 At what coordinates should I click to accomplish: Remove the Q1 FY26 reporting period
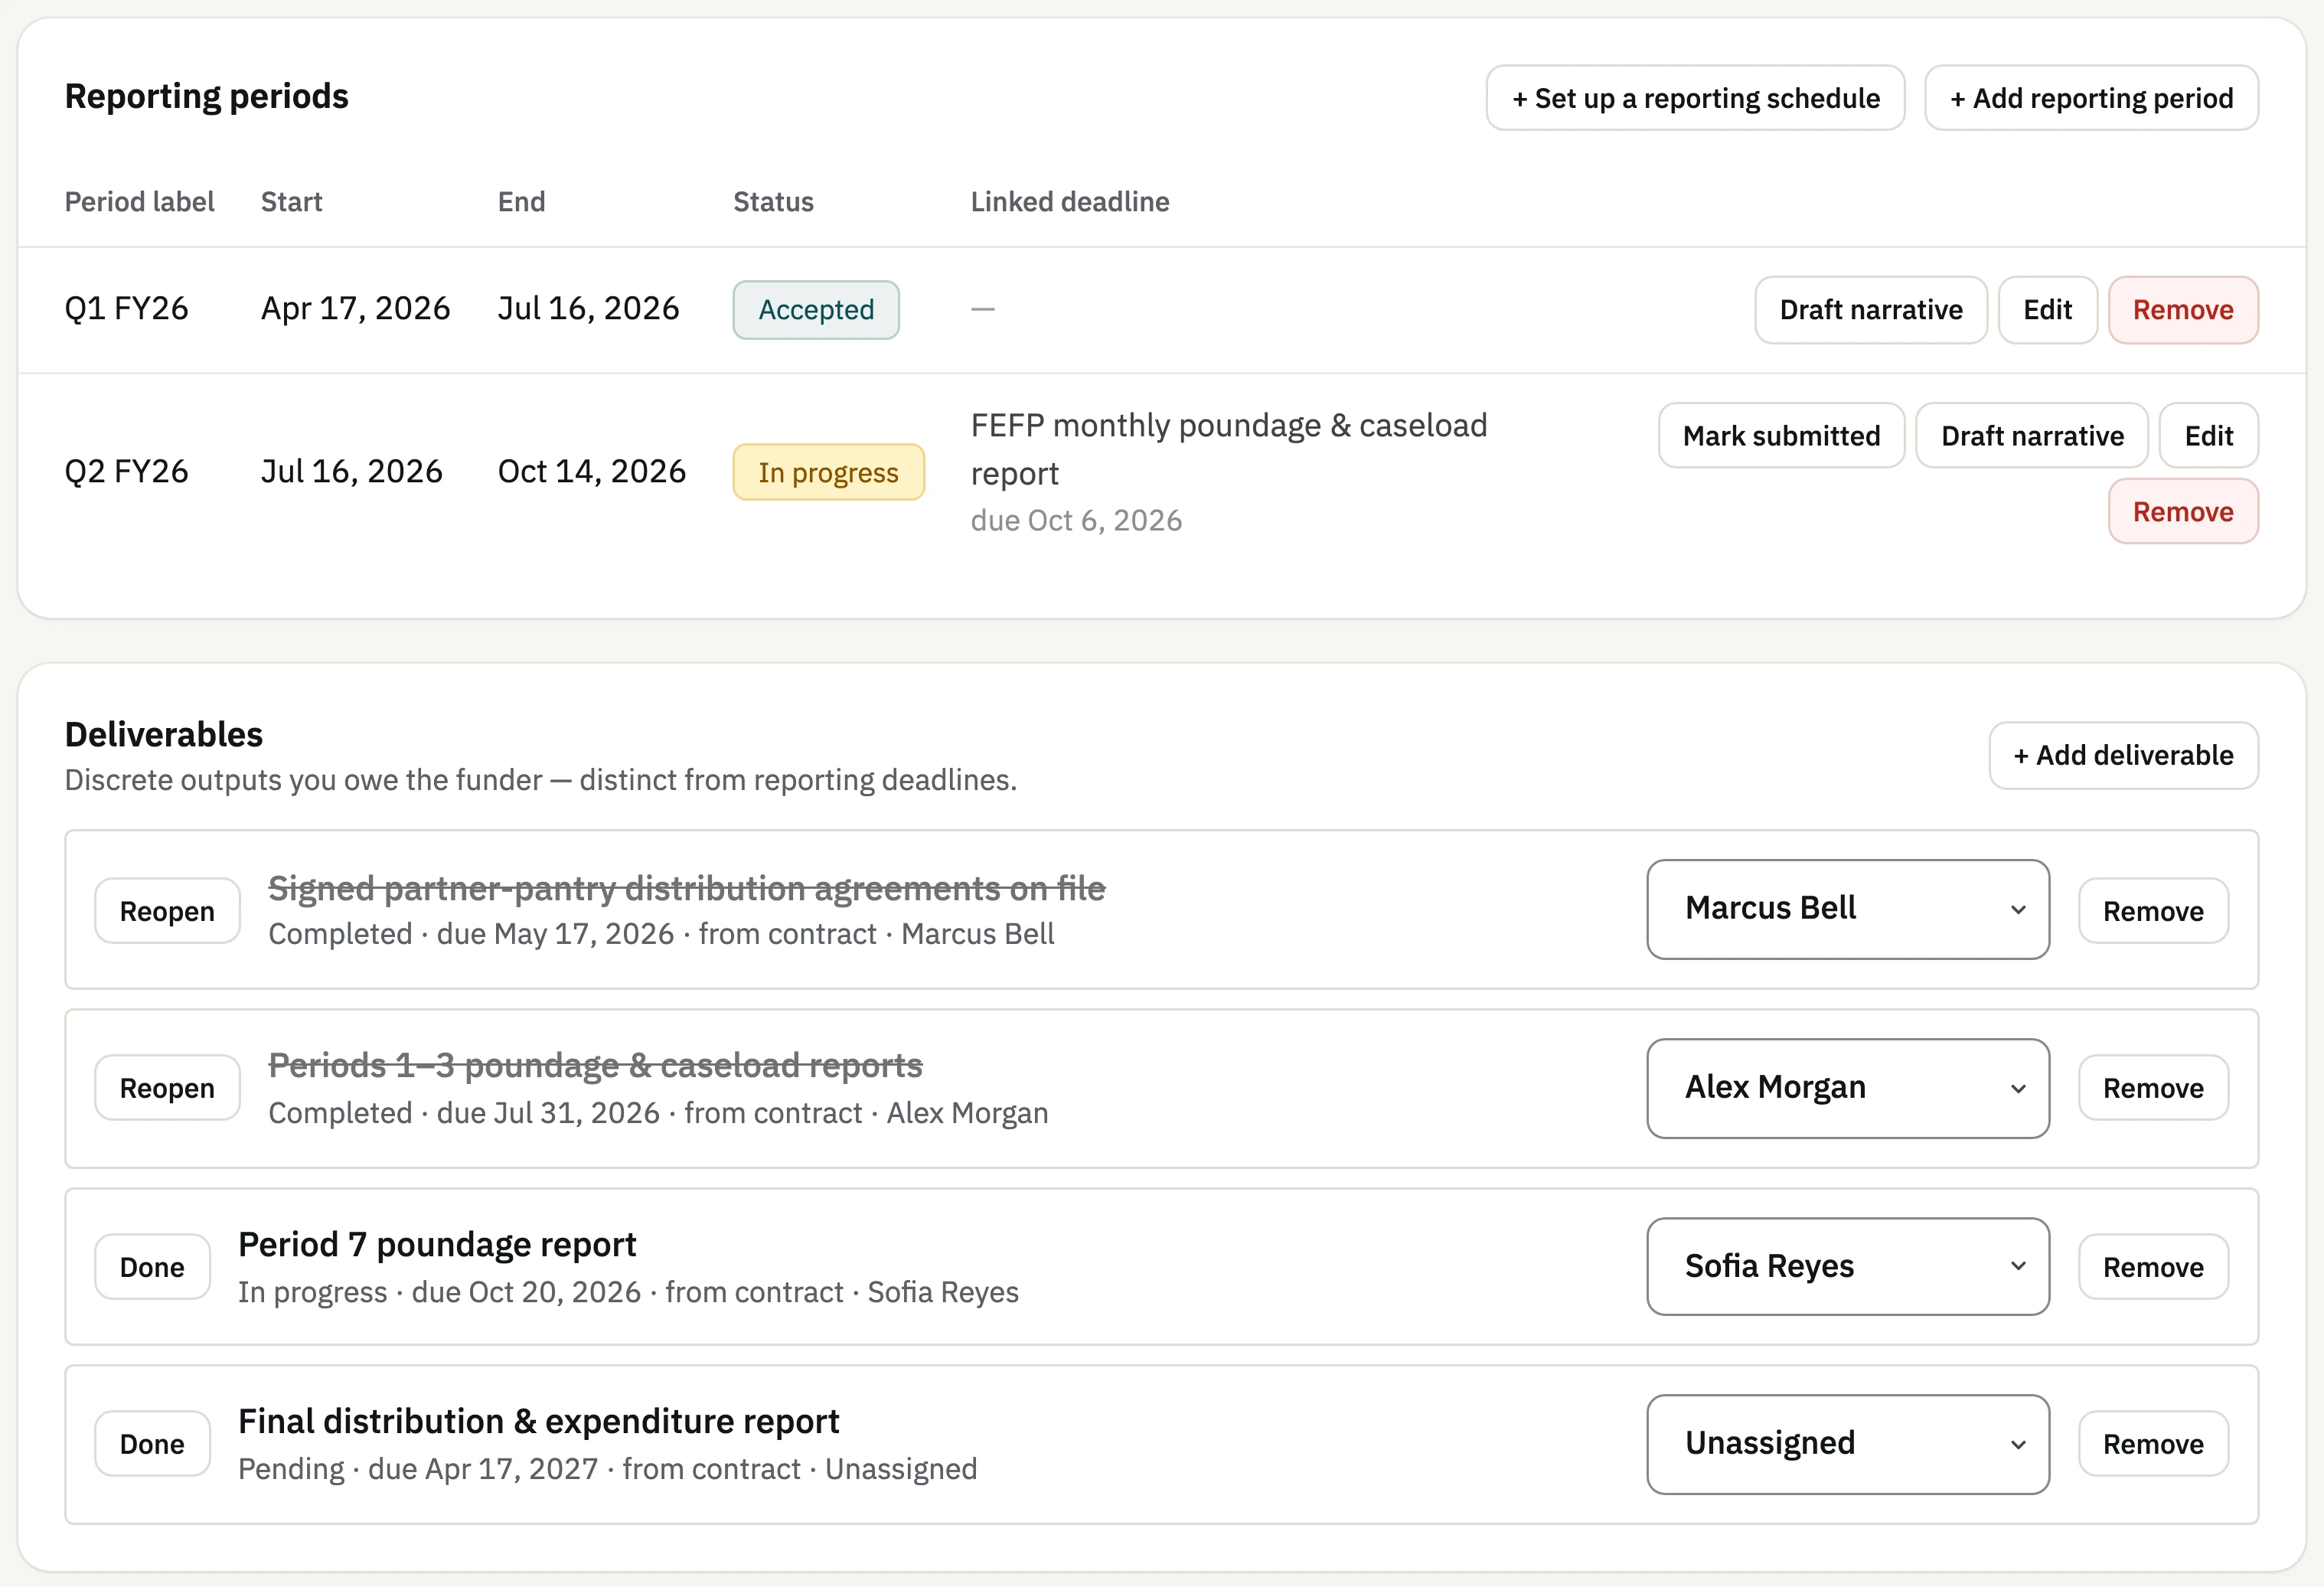2183,310
